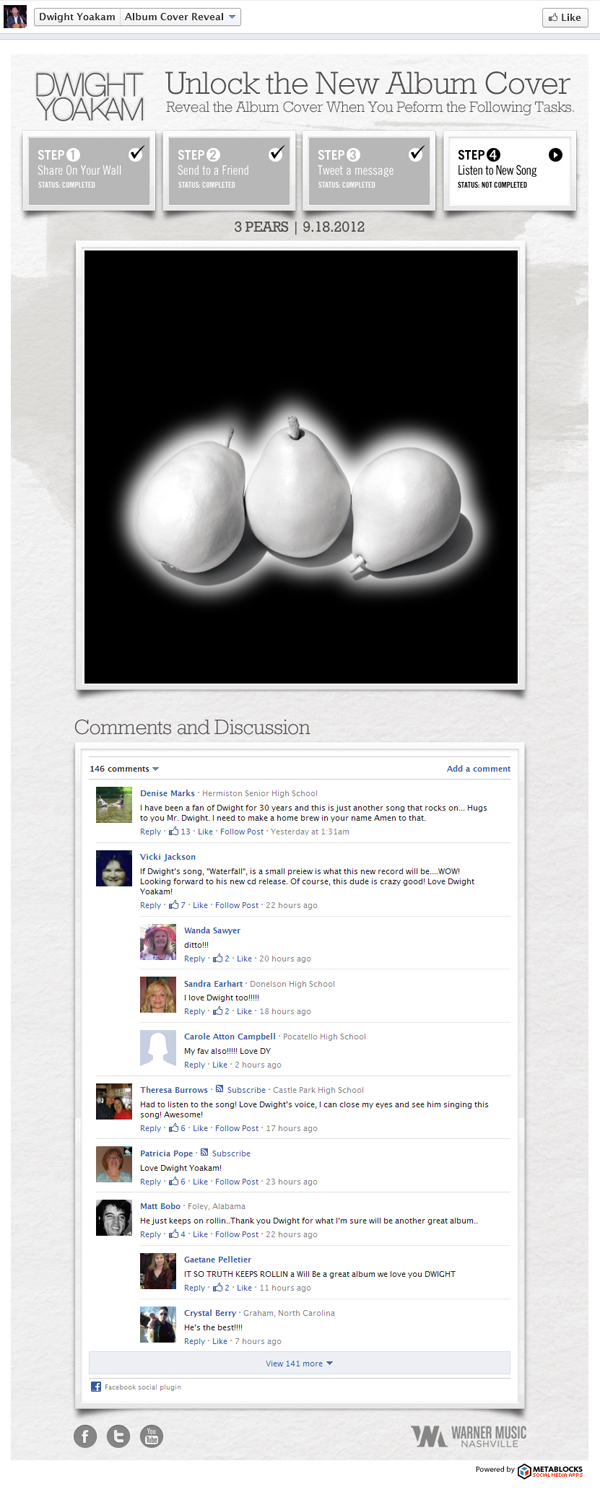600x1492 pixels.
Task: Open Crystal Berry's profile picture
Action: click(158, 1324)
